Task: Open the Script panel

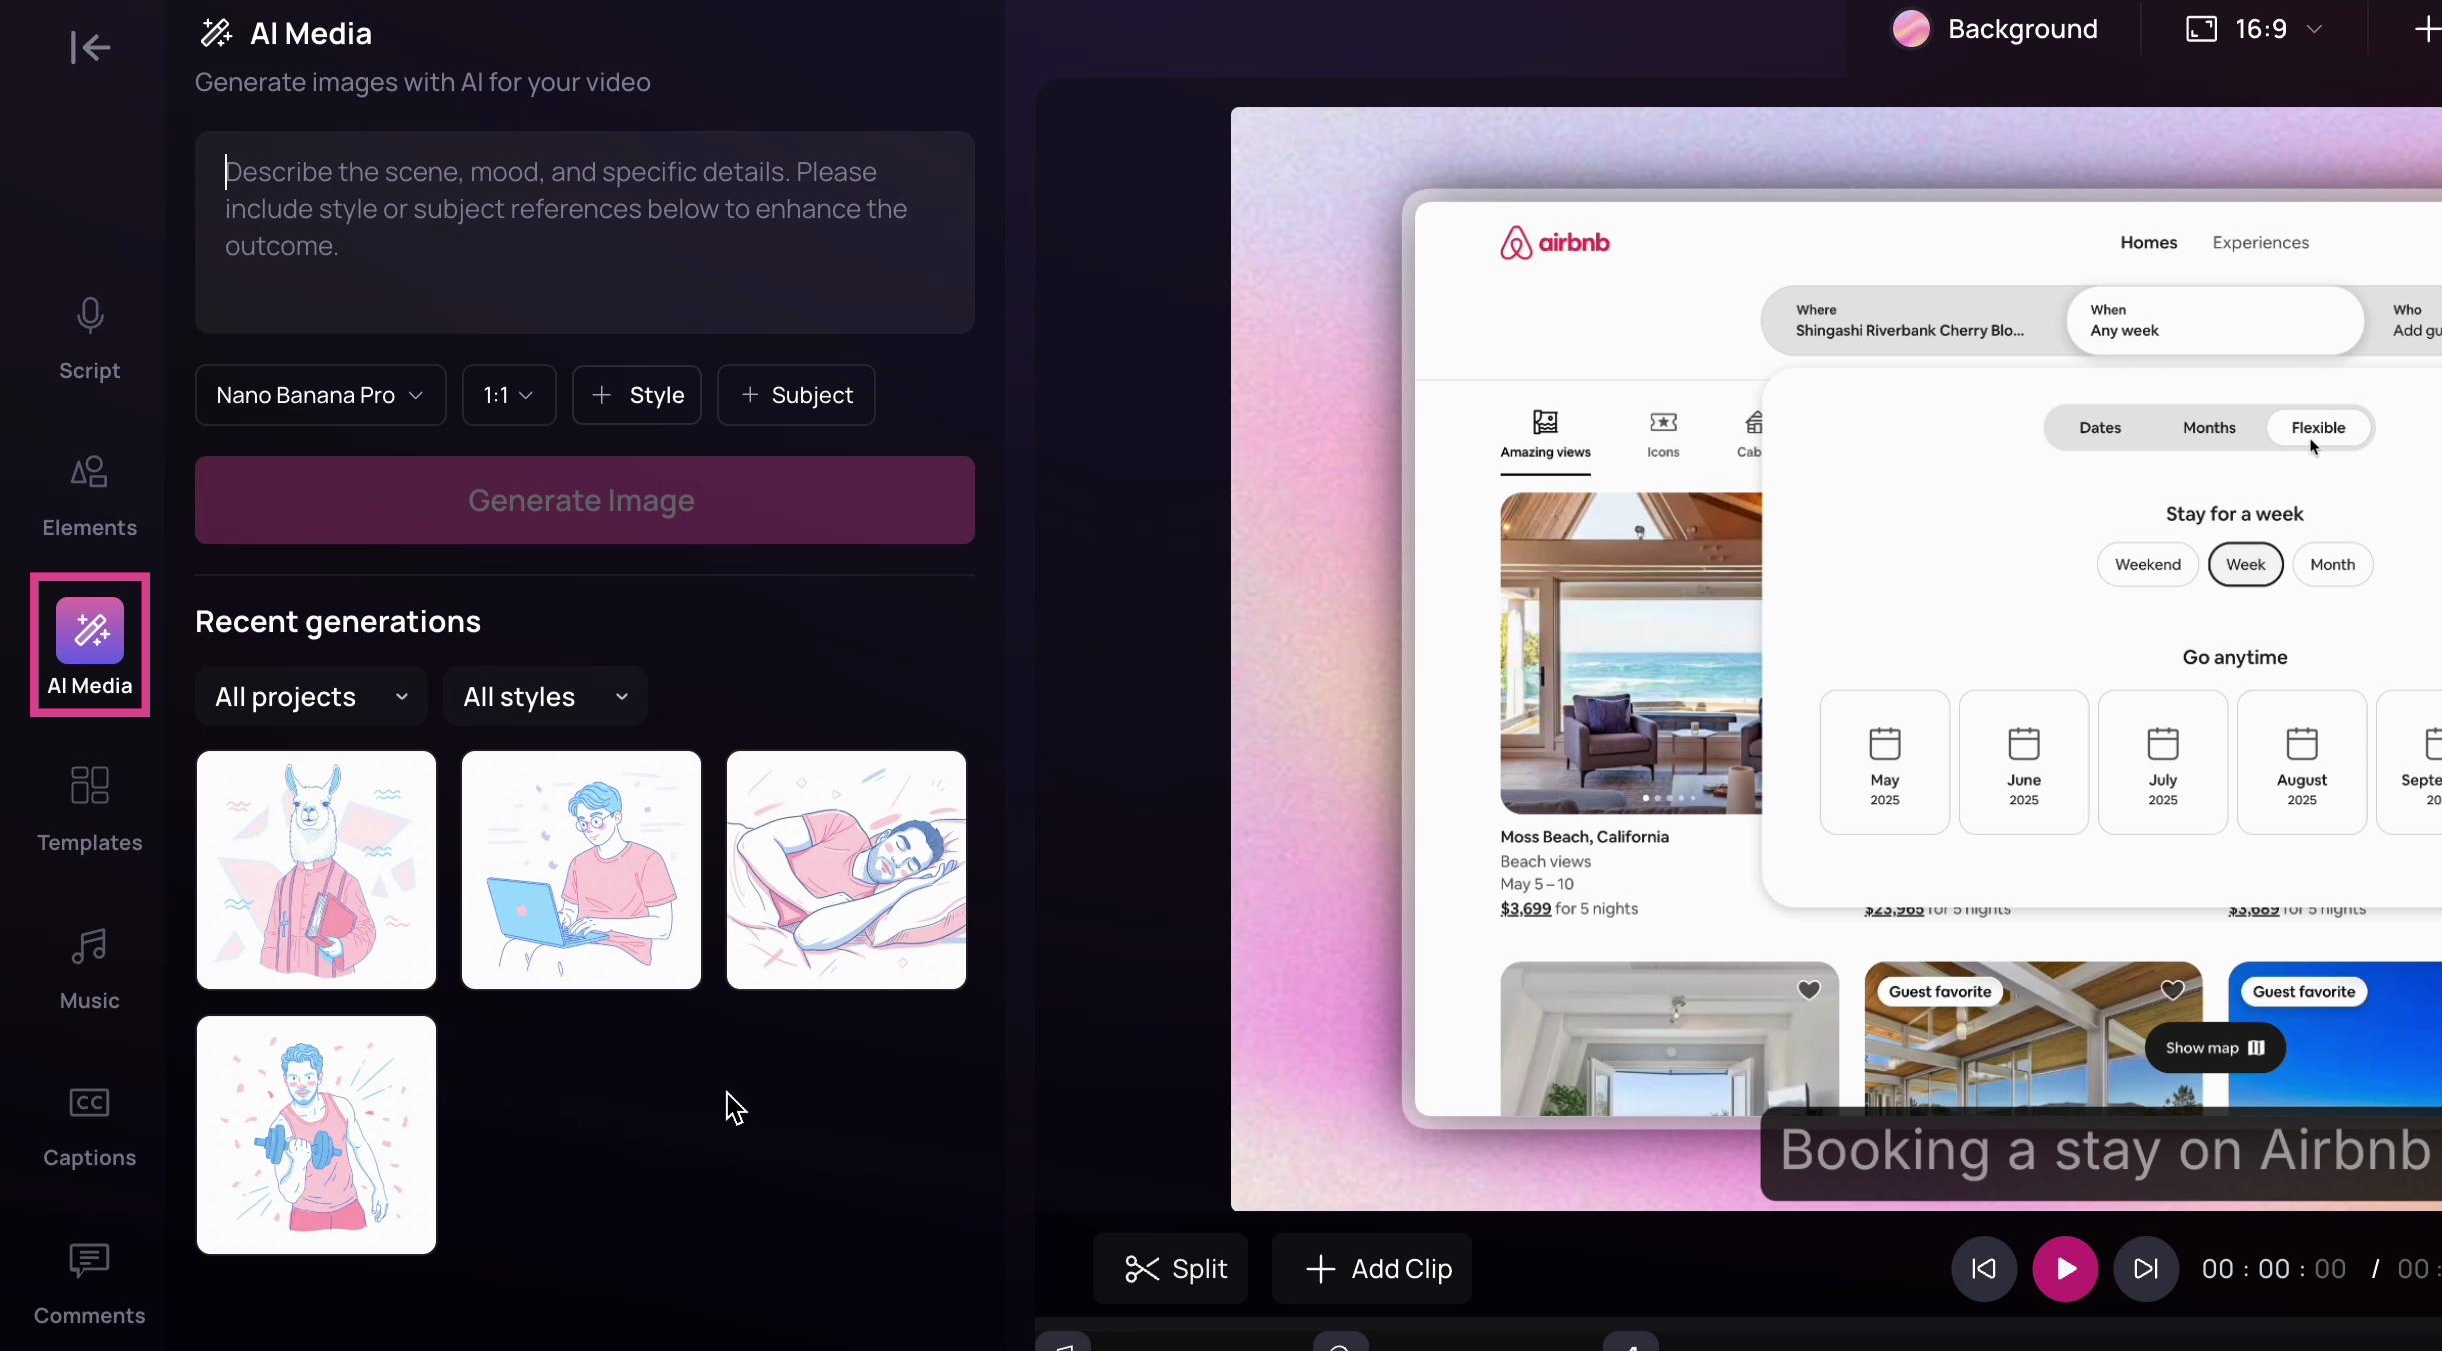Action: pyautogui.click(x=89, y=338)
